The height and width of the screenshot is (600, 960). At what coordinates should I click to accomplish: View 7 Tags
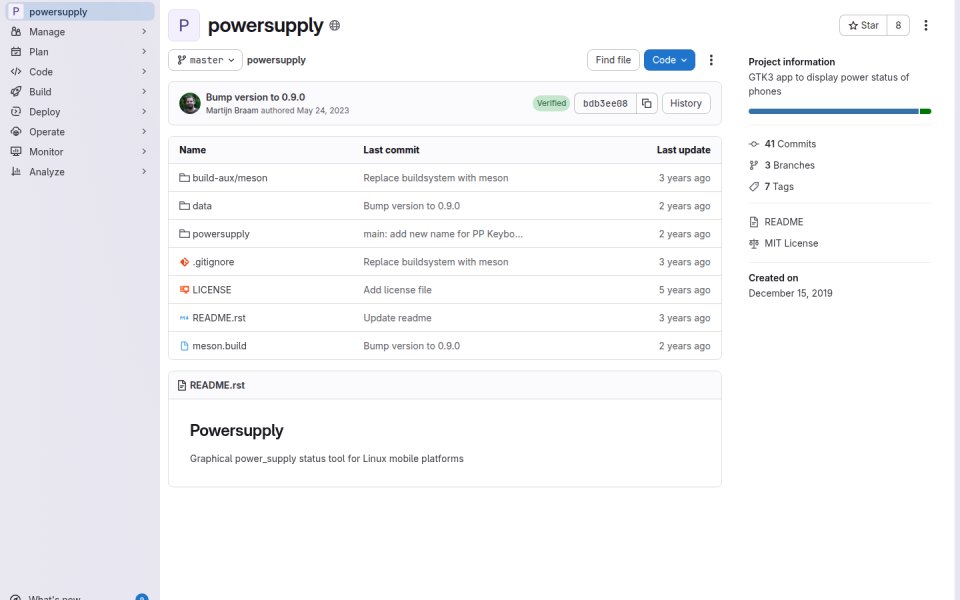click(779, 187)
